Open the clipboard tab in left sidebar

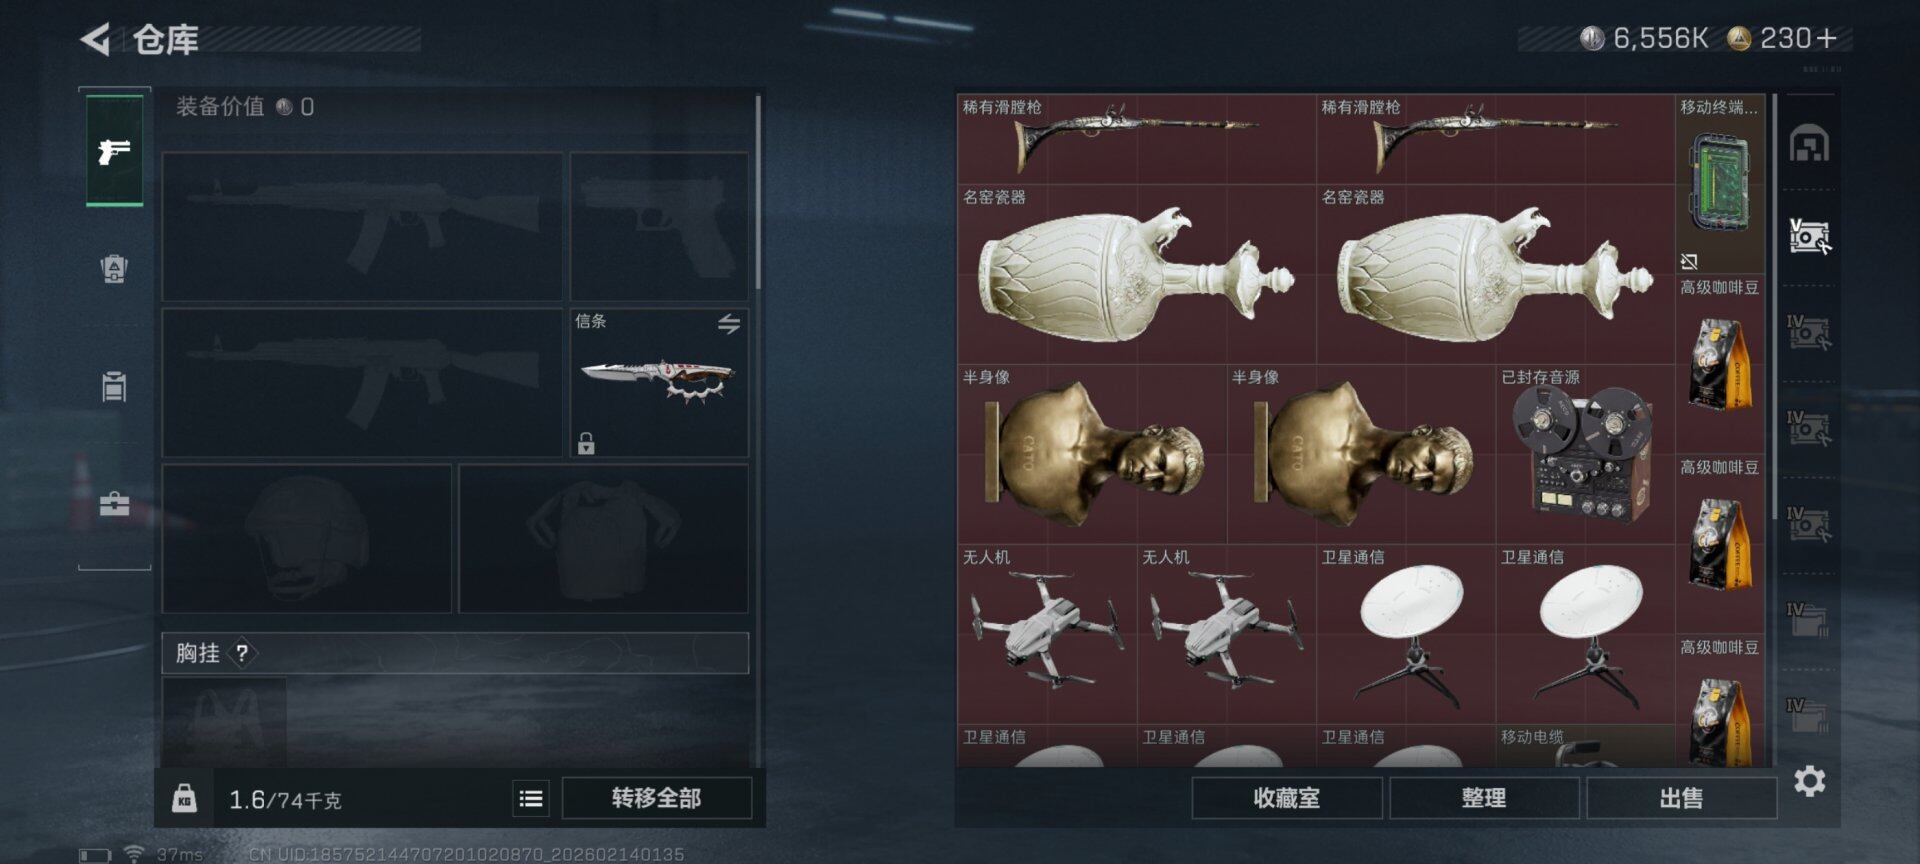pyautogui.click(x=114, y=386)
